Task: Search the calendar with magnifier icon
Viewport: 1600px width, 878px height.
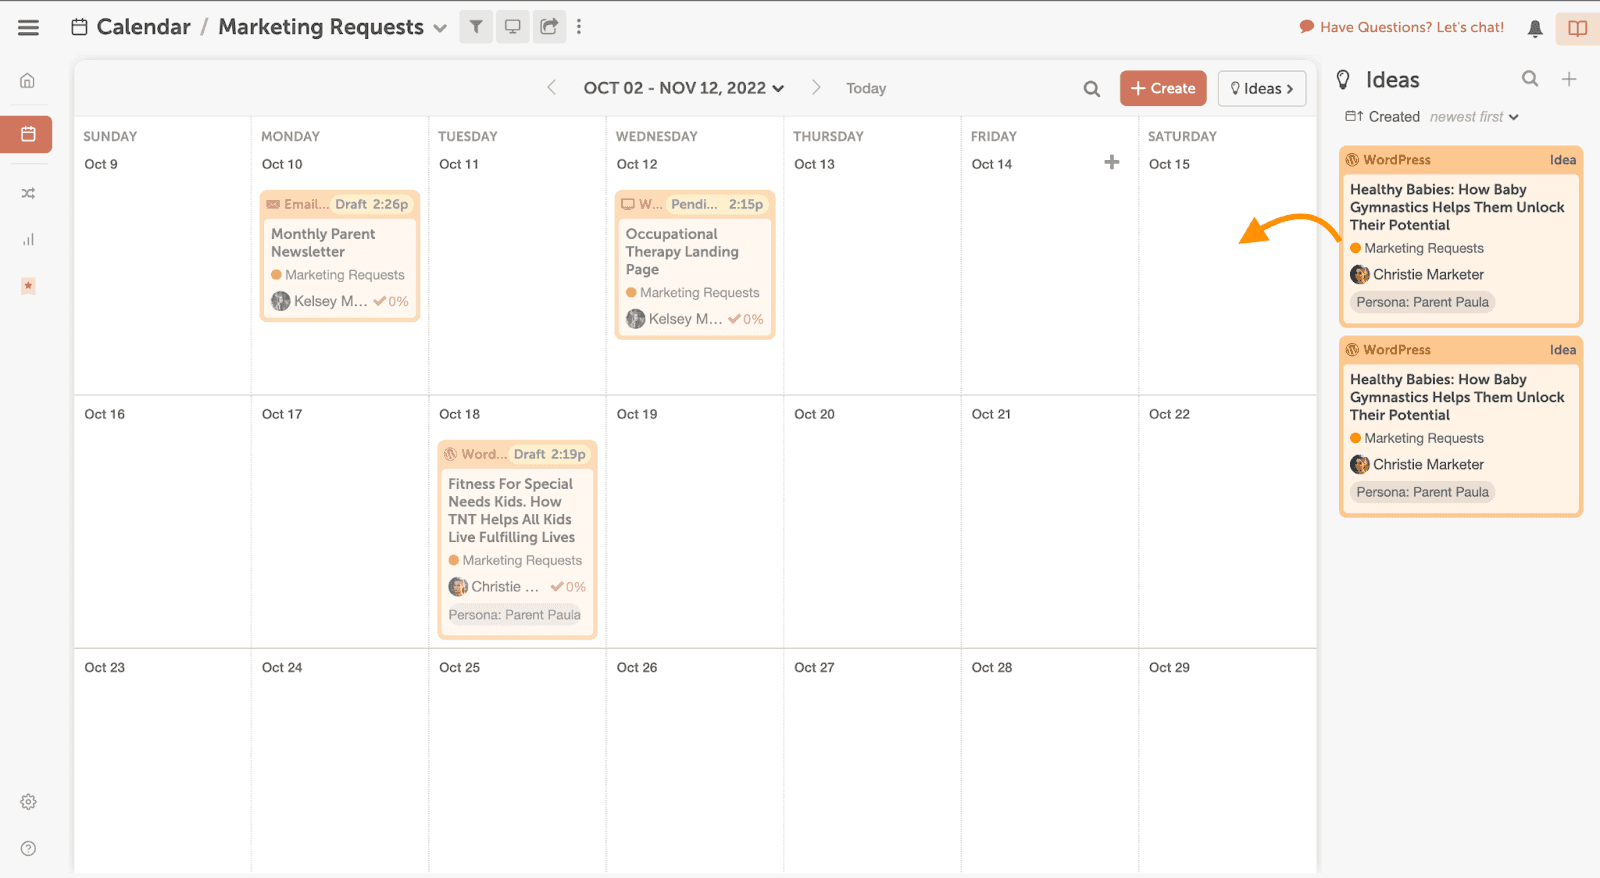Action: pyautogui.click(x=1092, y=89)
